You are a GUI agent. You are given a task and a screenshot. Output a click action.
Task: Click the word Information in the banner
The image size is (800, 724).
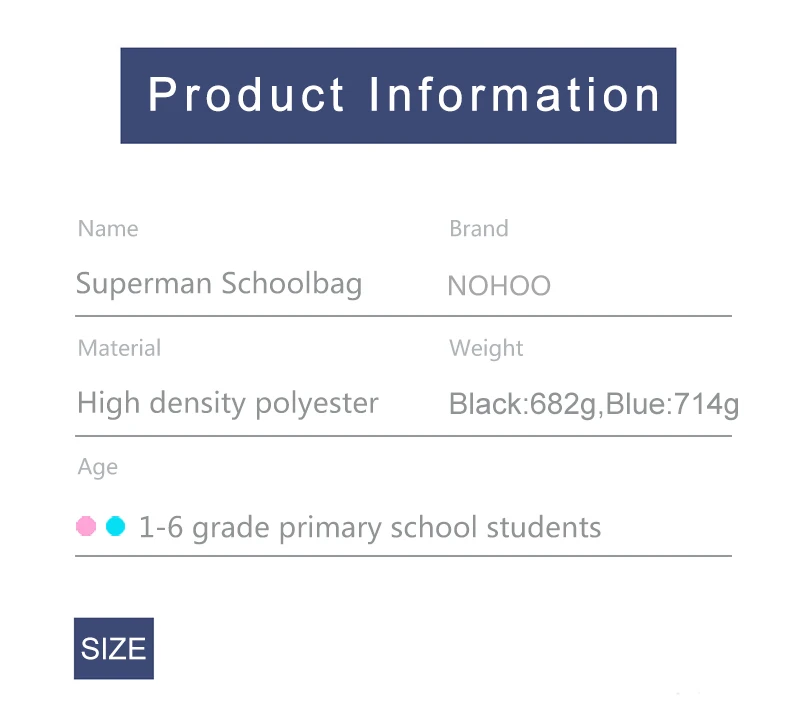[514, 94]
